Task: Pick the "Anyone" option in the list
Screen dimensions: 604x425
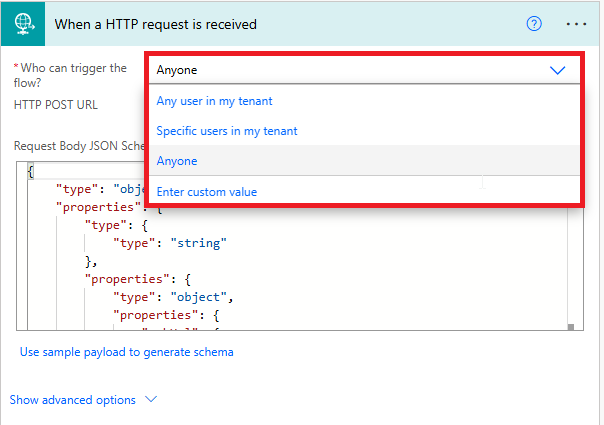Action: pyautogui.click(x=177, y=161)
